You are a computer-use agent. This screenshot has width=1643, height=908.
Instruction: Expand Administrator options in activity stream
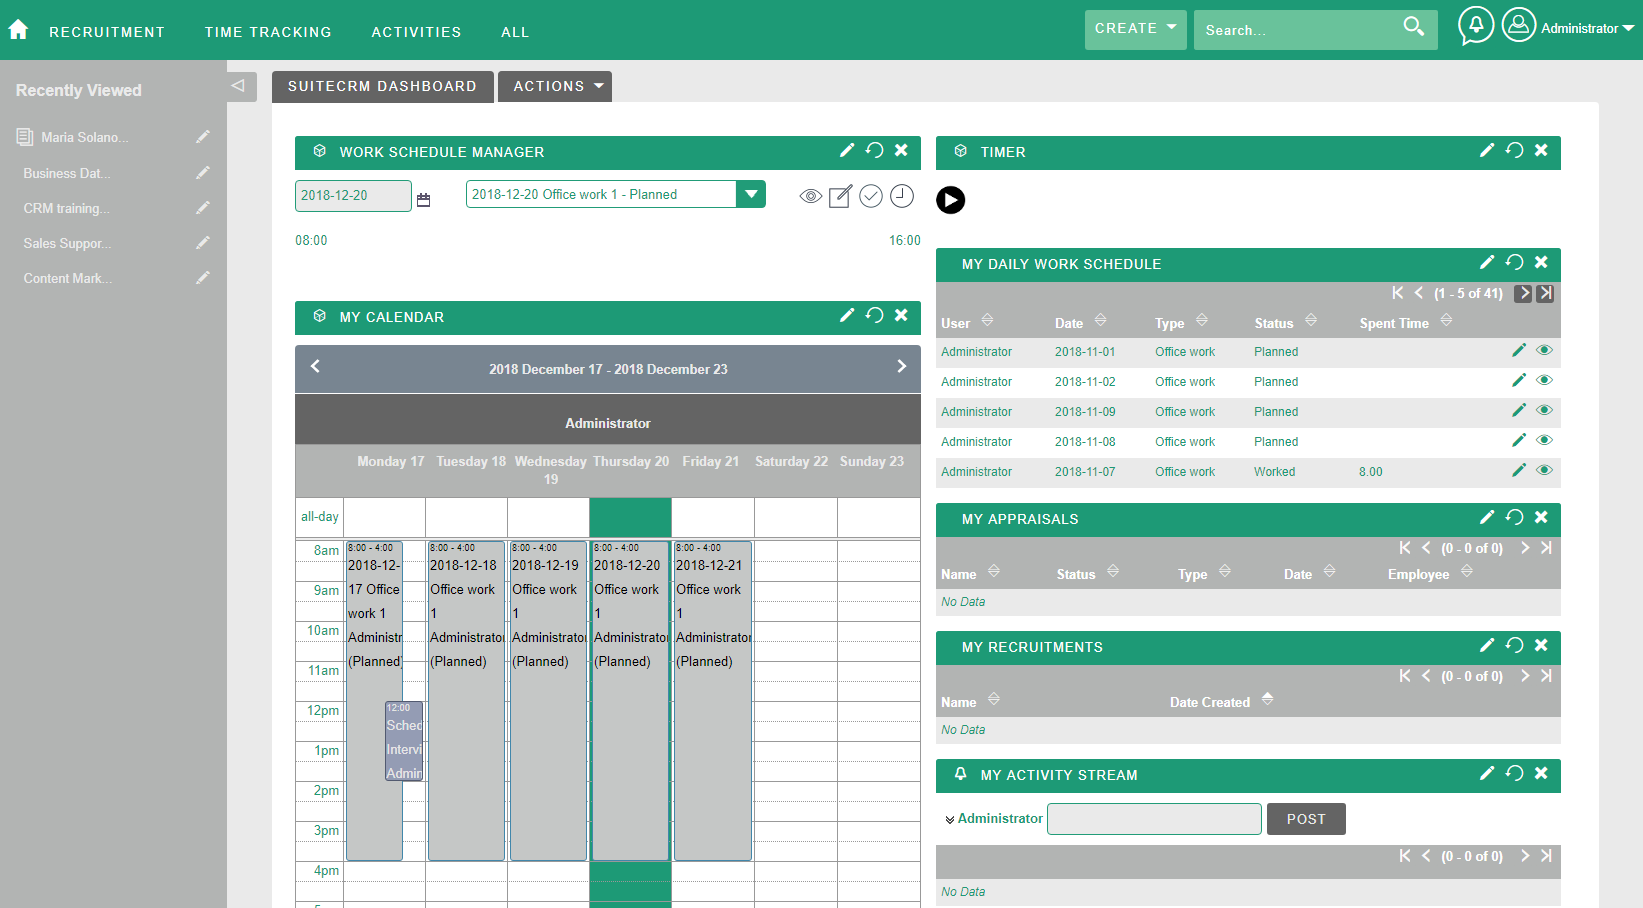tap(950, 820)
